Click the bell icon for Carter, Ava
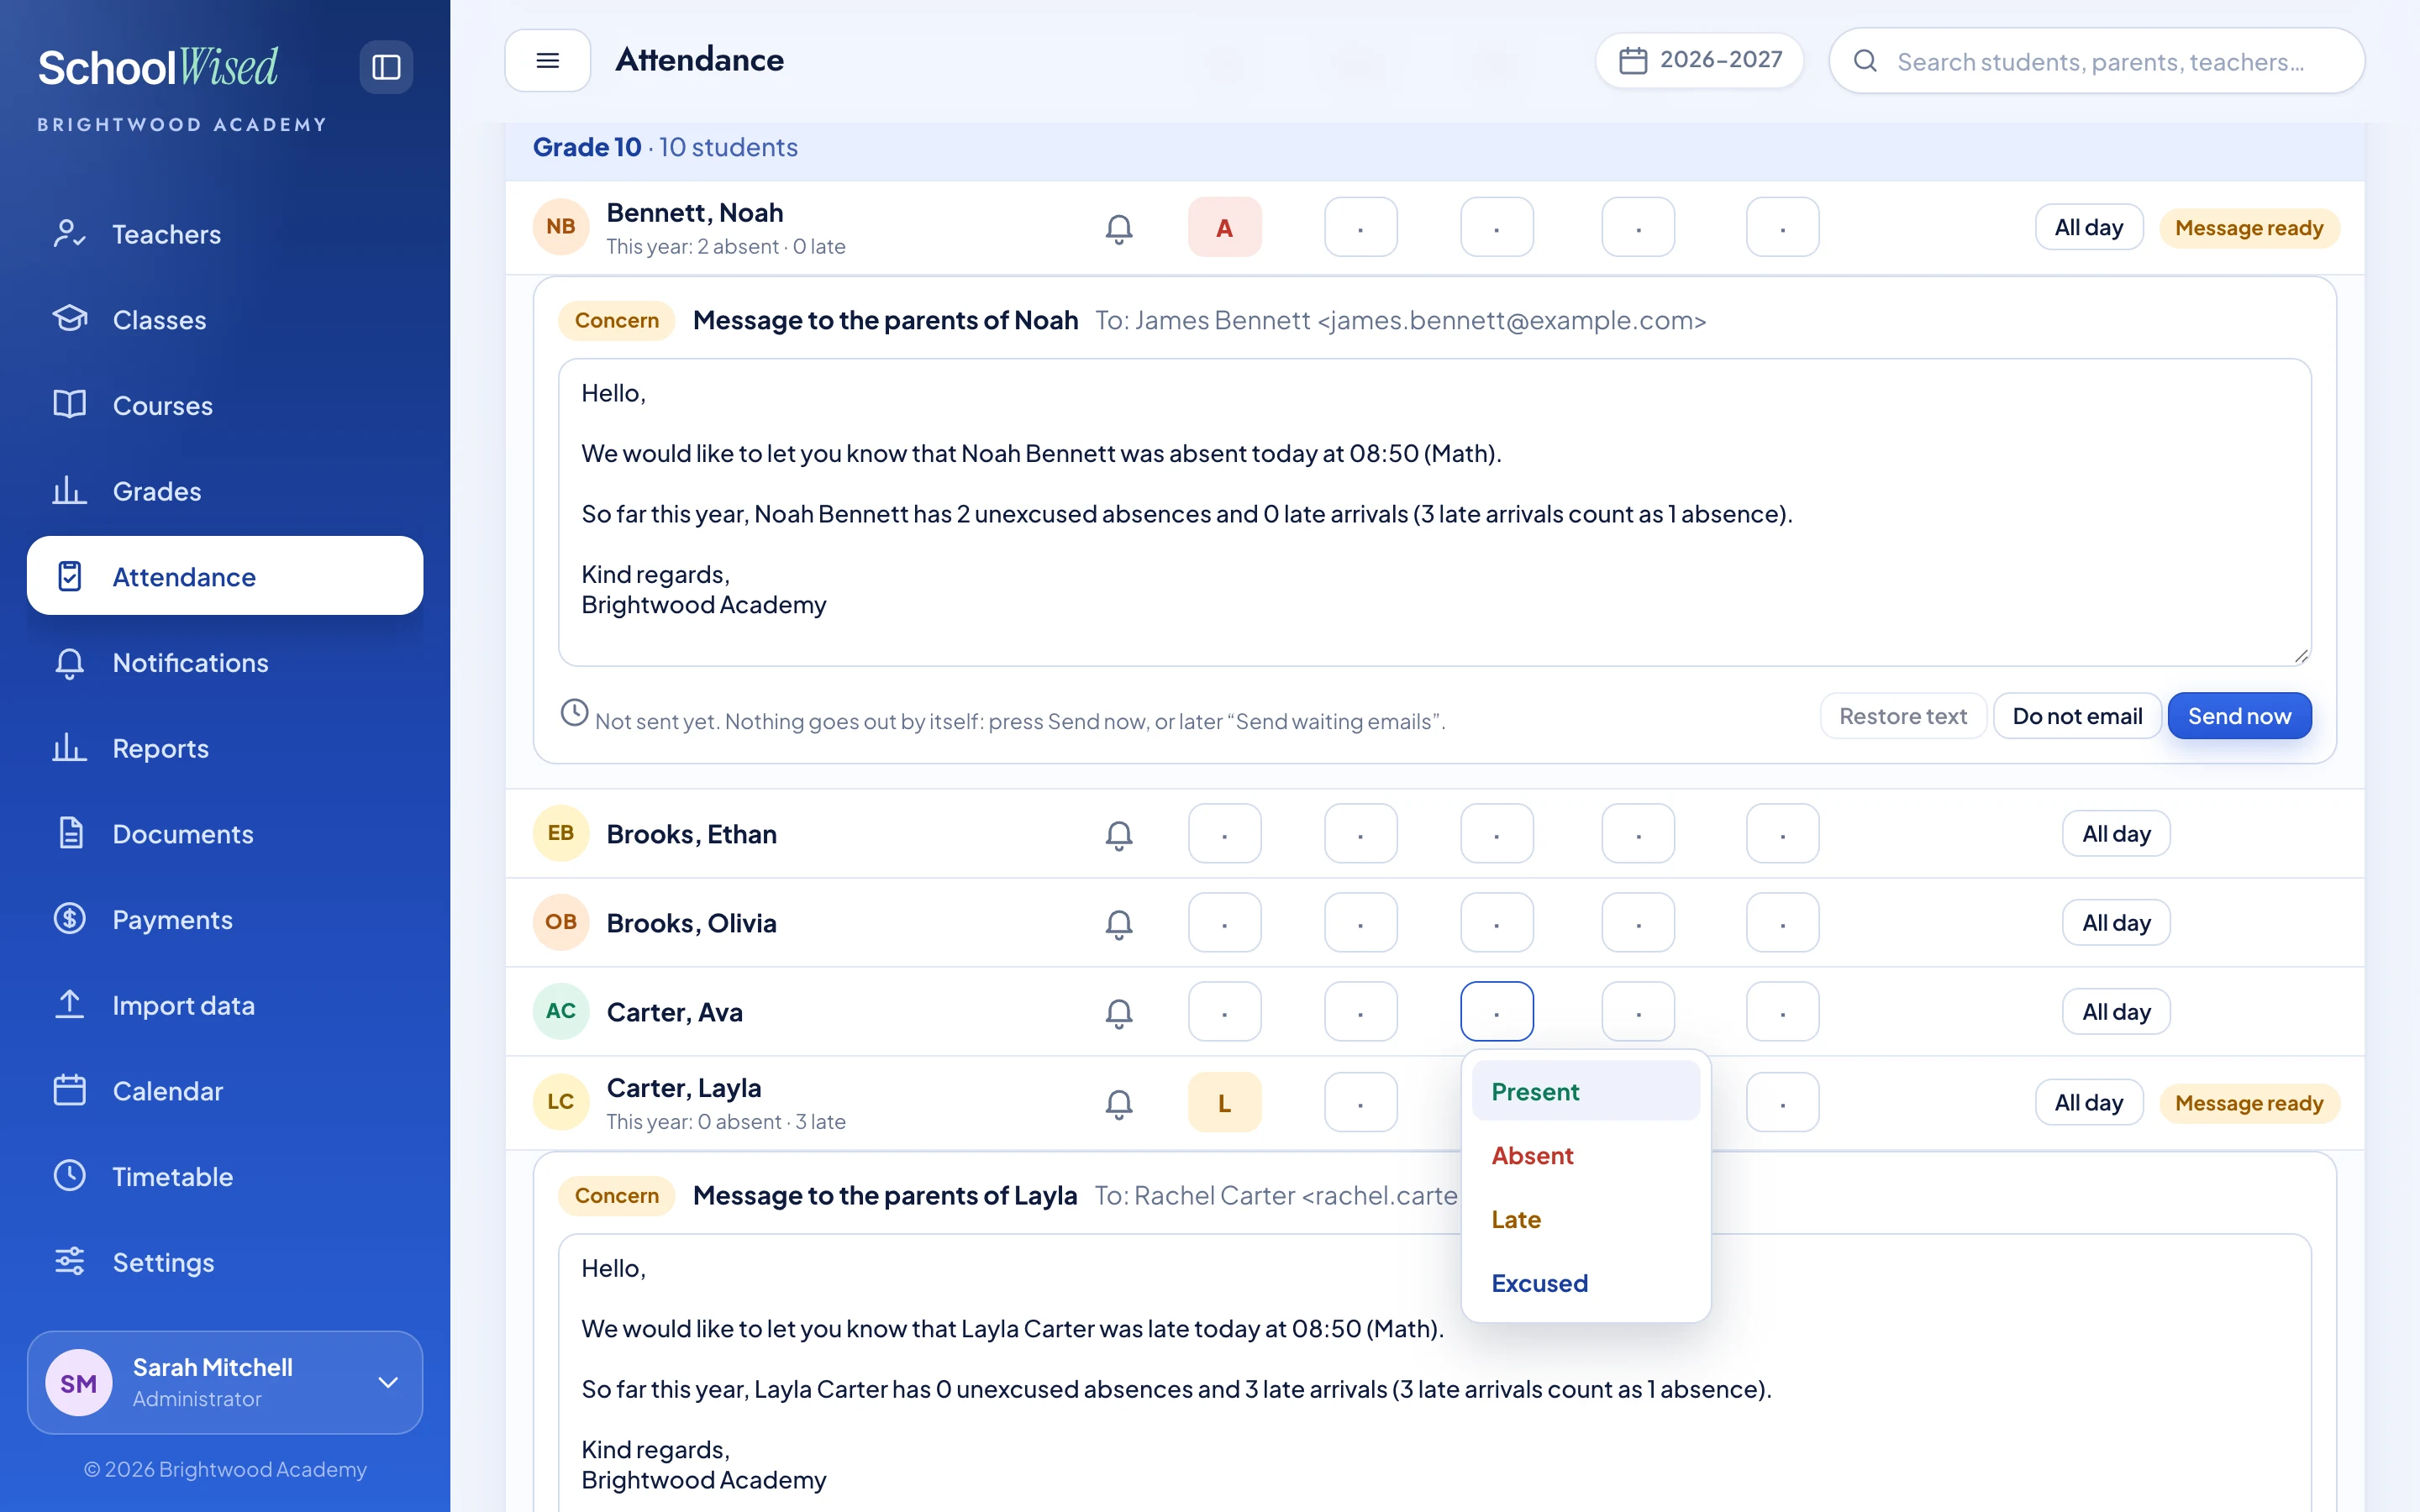The image size is (2420, 1512). [x=1119, y=1012]
